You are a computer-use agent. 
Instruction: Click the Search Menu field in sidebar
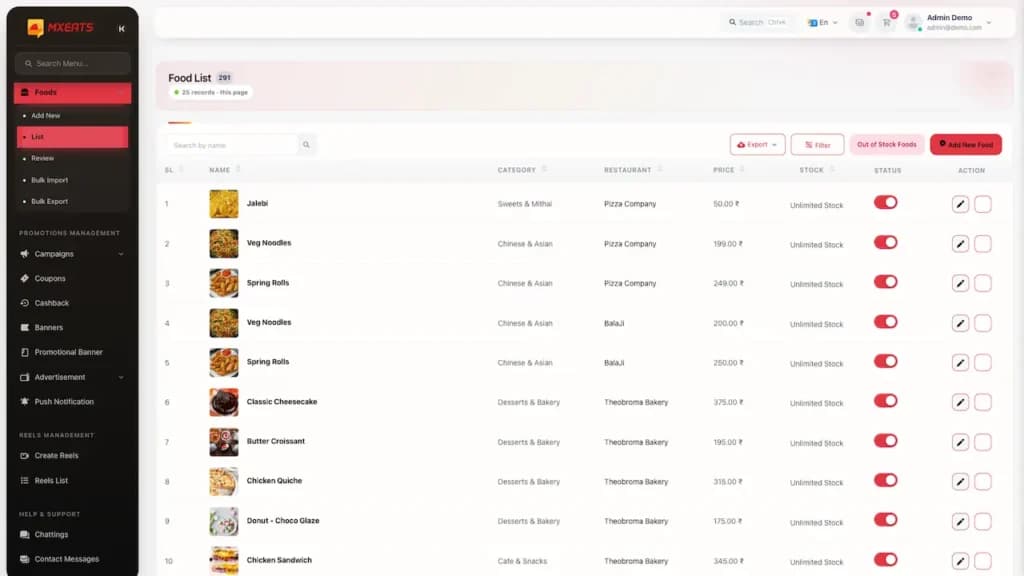point(72,63)
